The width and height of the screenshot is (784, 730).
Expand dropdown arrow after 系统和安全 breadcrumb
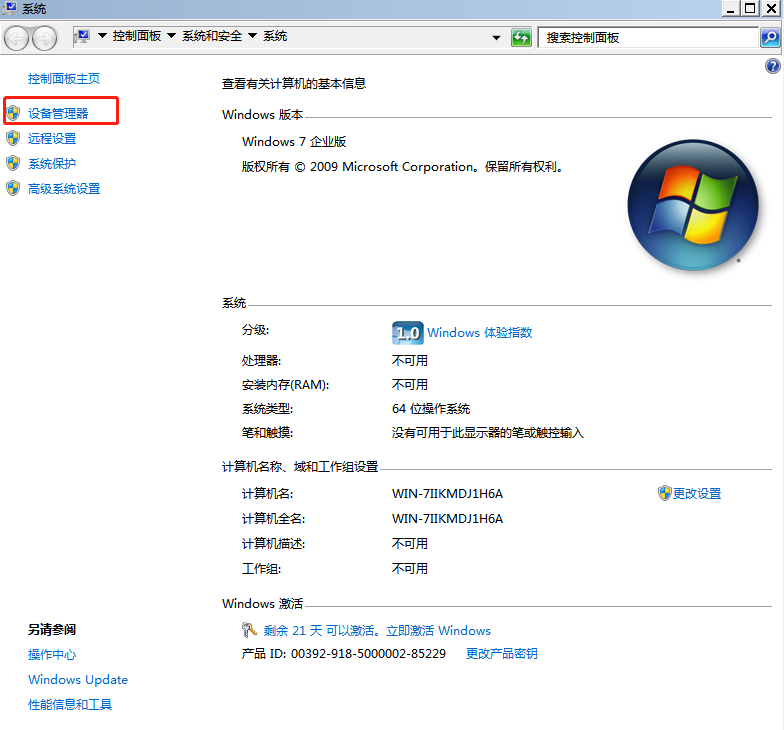252,36
